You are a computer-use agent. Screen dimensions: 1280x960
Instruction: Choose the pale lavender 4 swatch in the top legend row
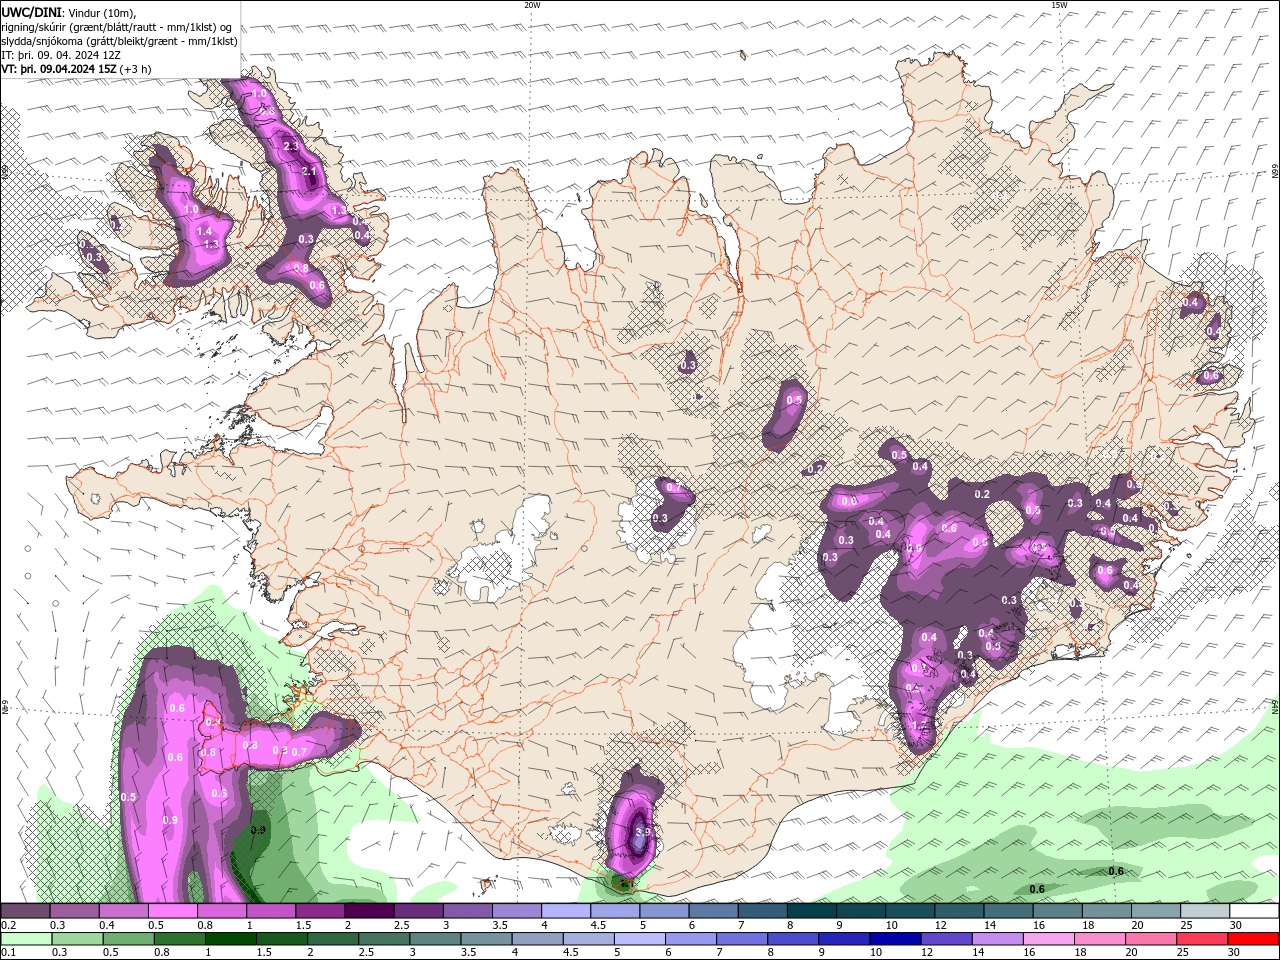point(564,911)
